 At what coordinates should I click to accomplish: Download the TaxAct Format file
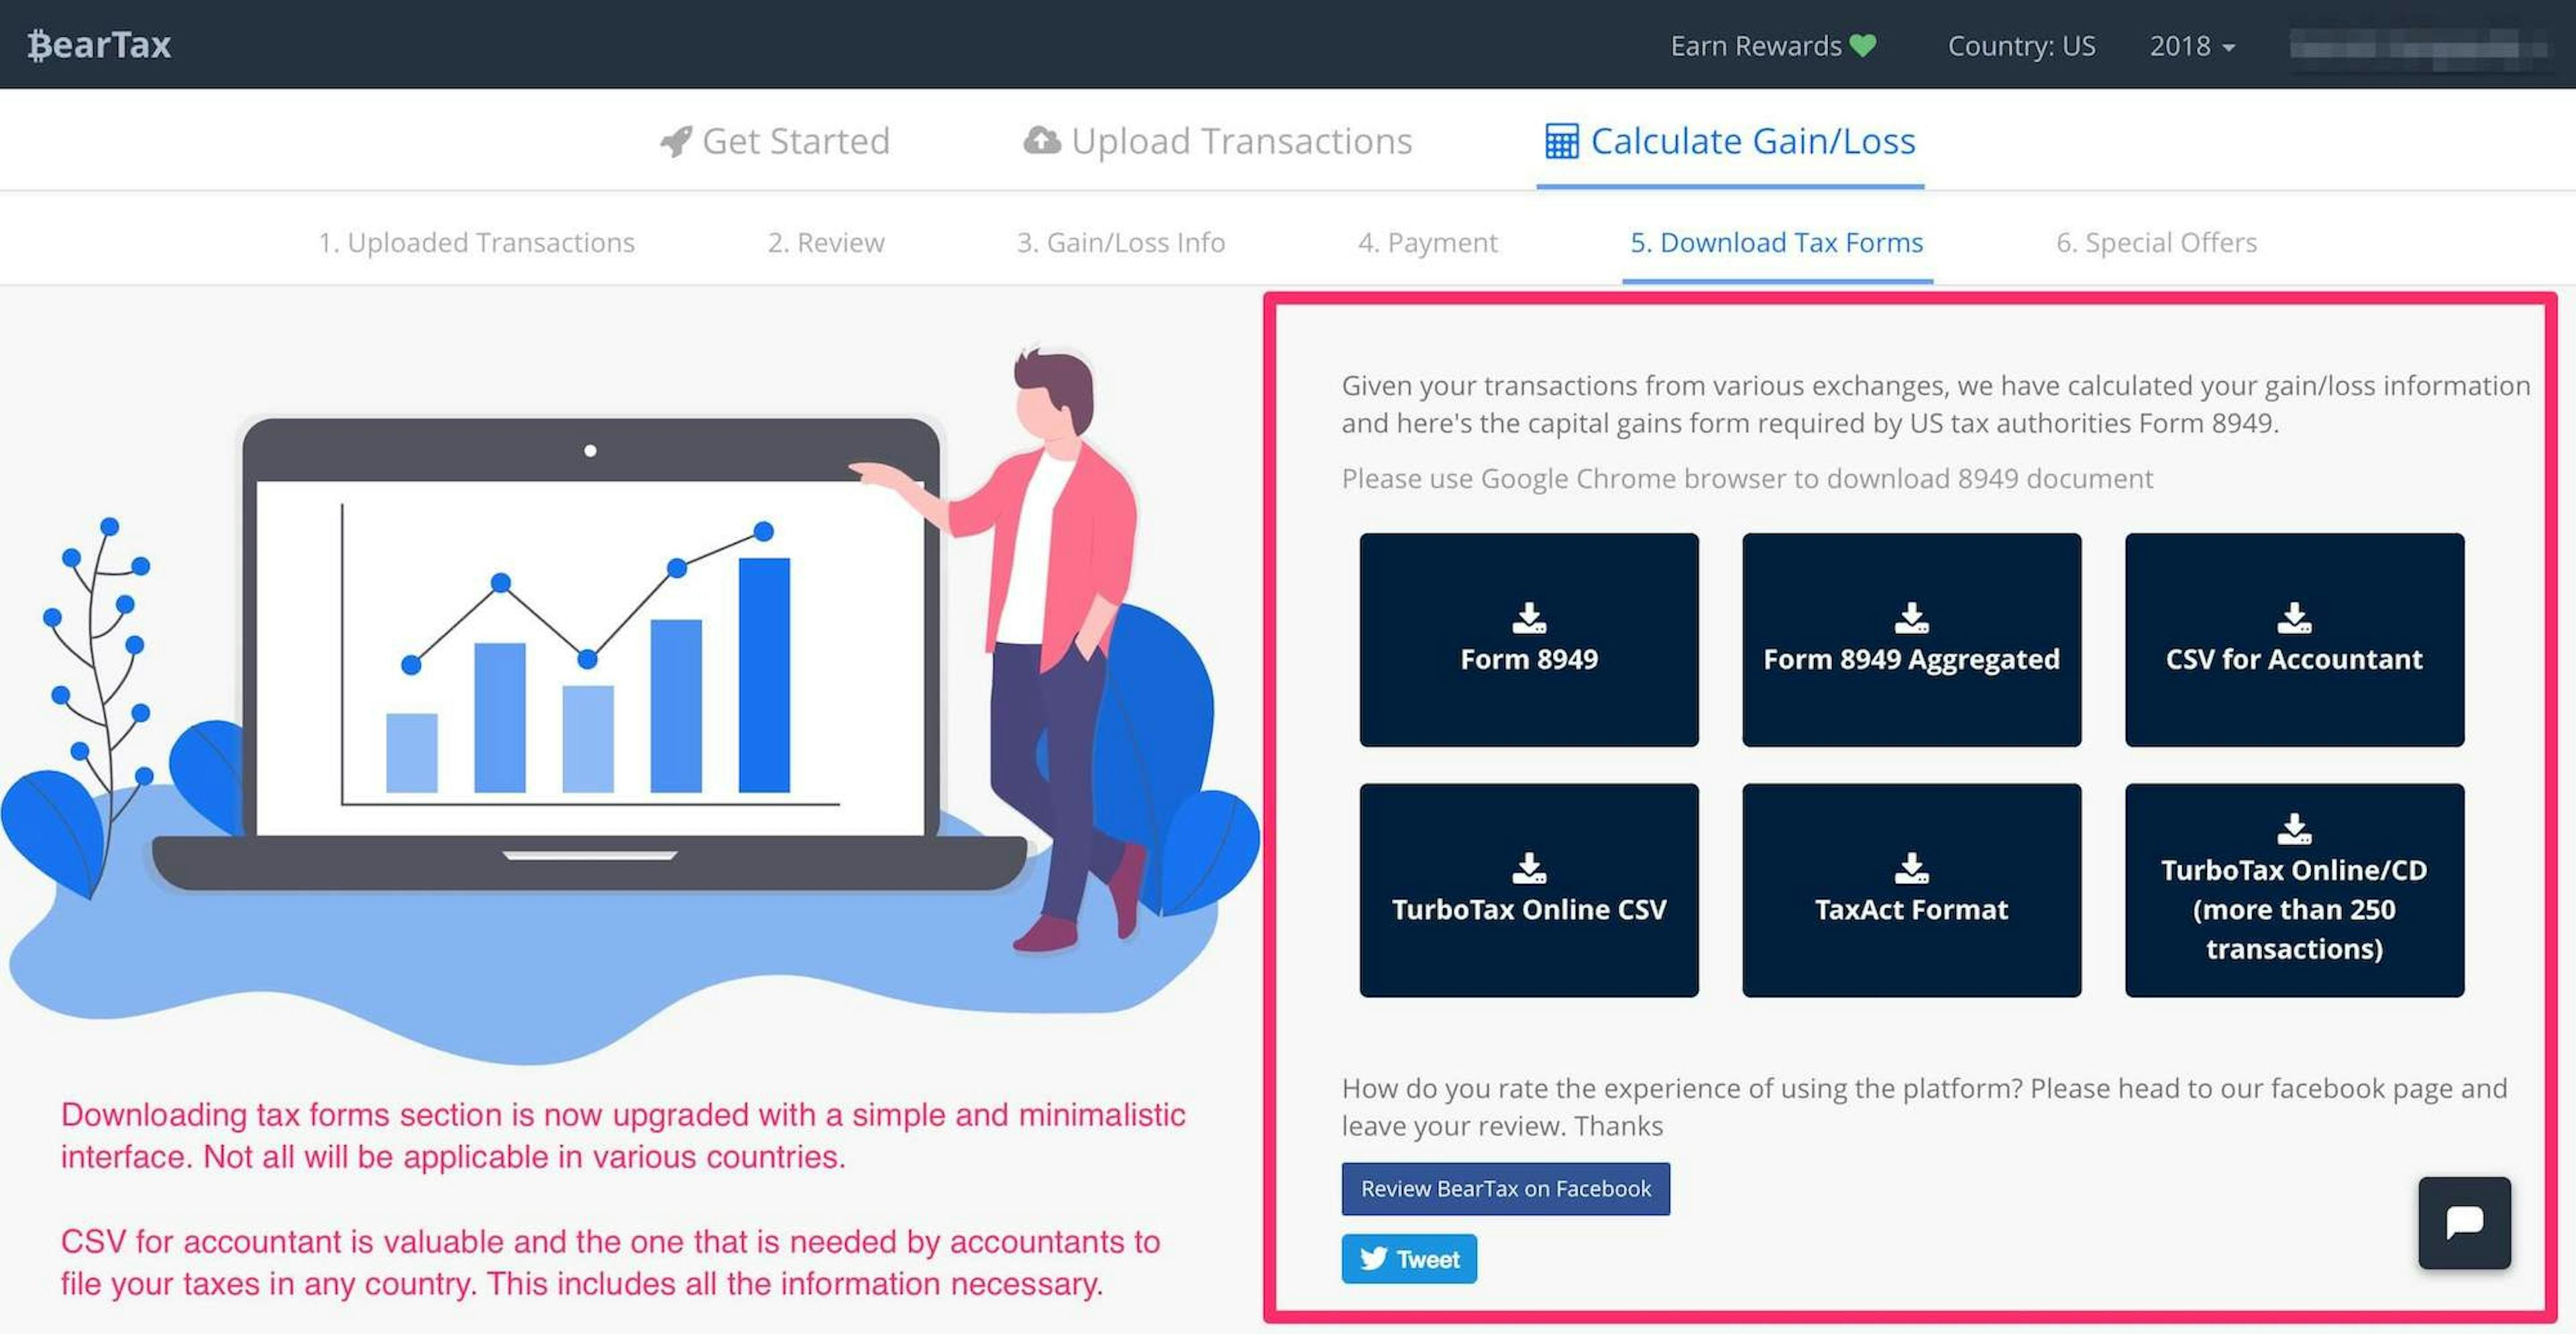pos(1911,890)
